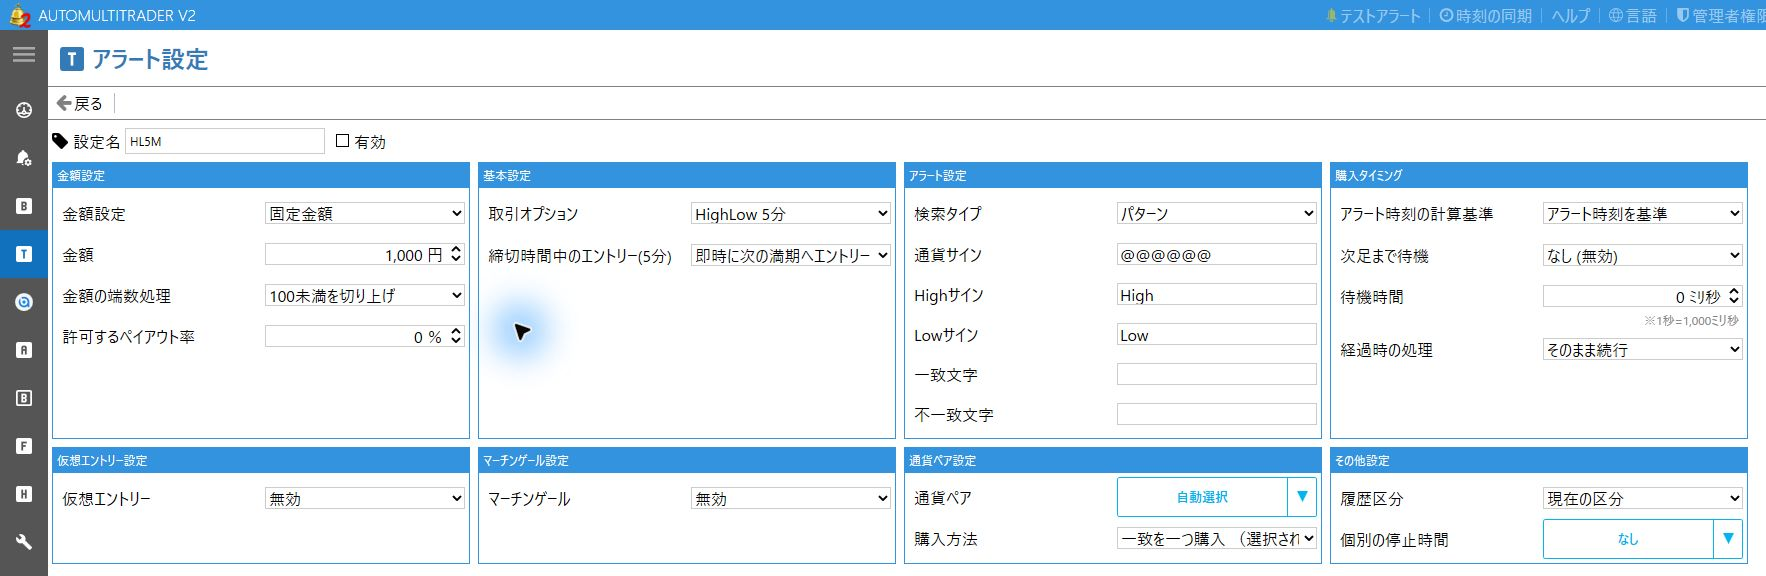
Task: Increase 許可するペイアウト率 with the up arrow
Action: 456,331
